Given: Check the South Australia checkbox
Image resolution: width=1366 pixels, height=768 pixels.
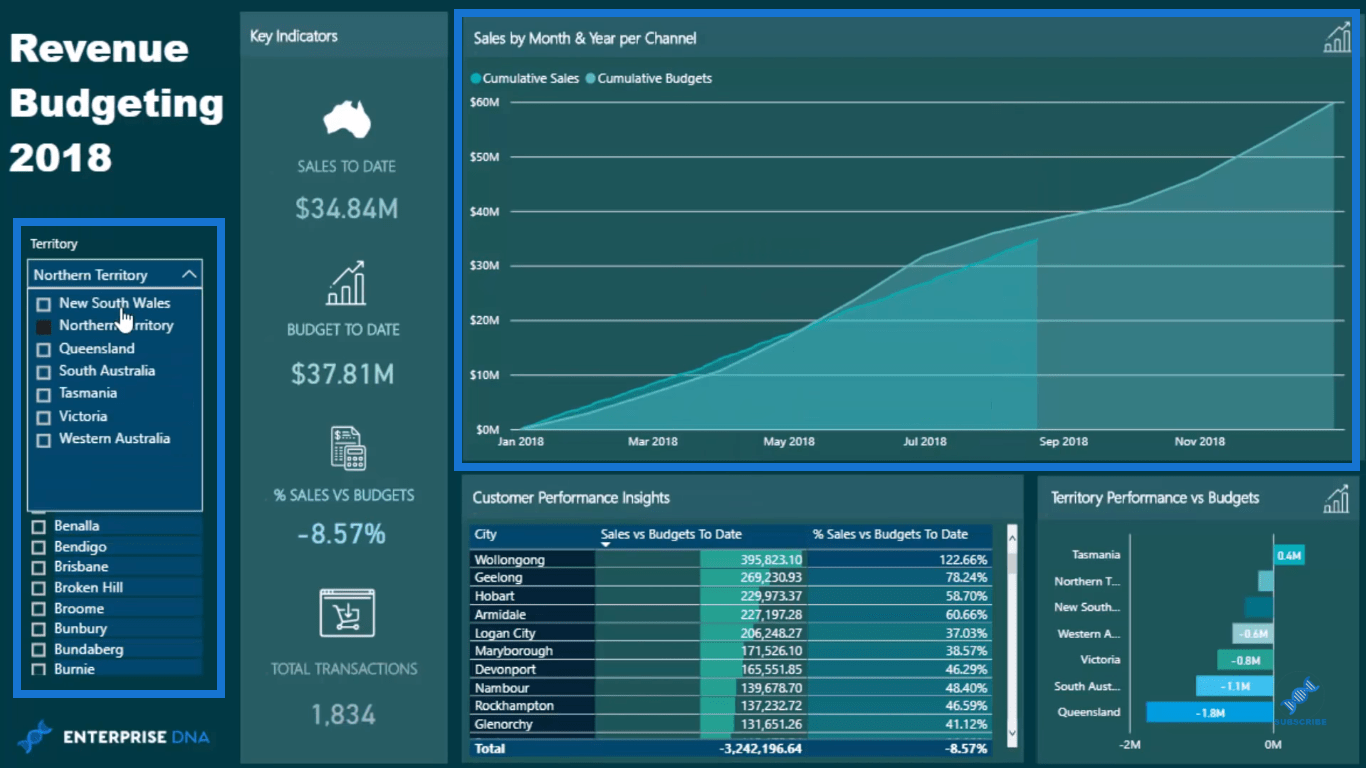Looking at the screenshot, I should (x=43, y=372).
